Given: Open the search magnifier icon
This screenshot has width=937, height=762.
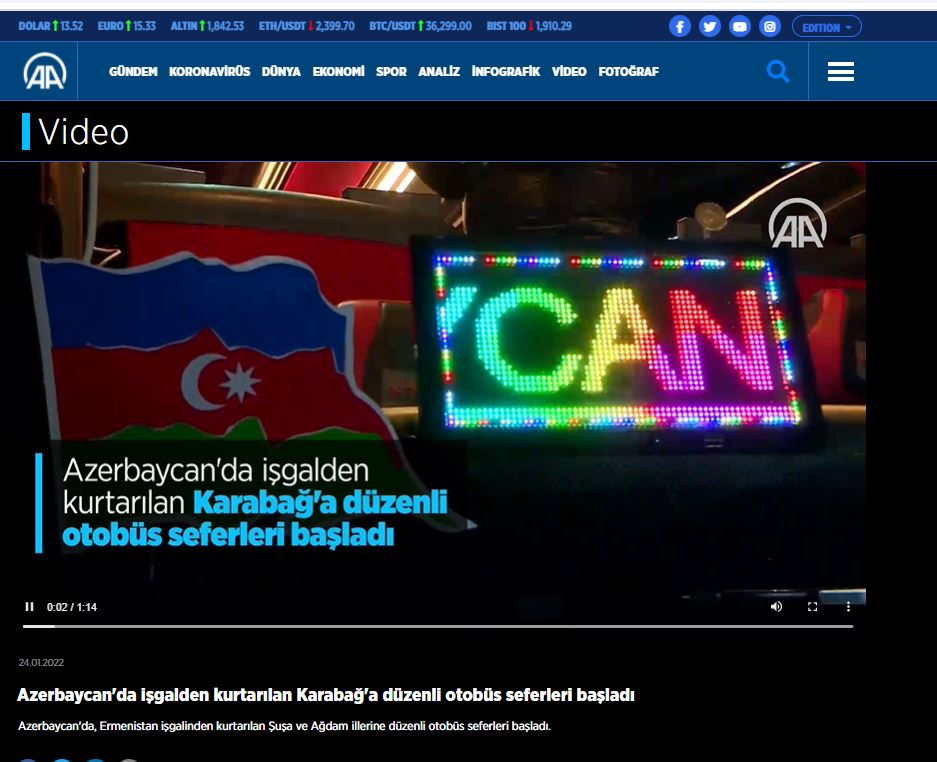Looking at the screenshot, I should tap(777, 71).
